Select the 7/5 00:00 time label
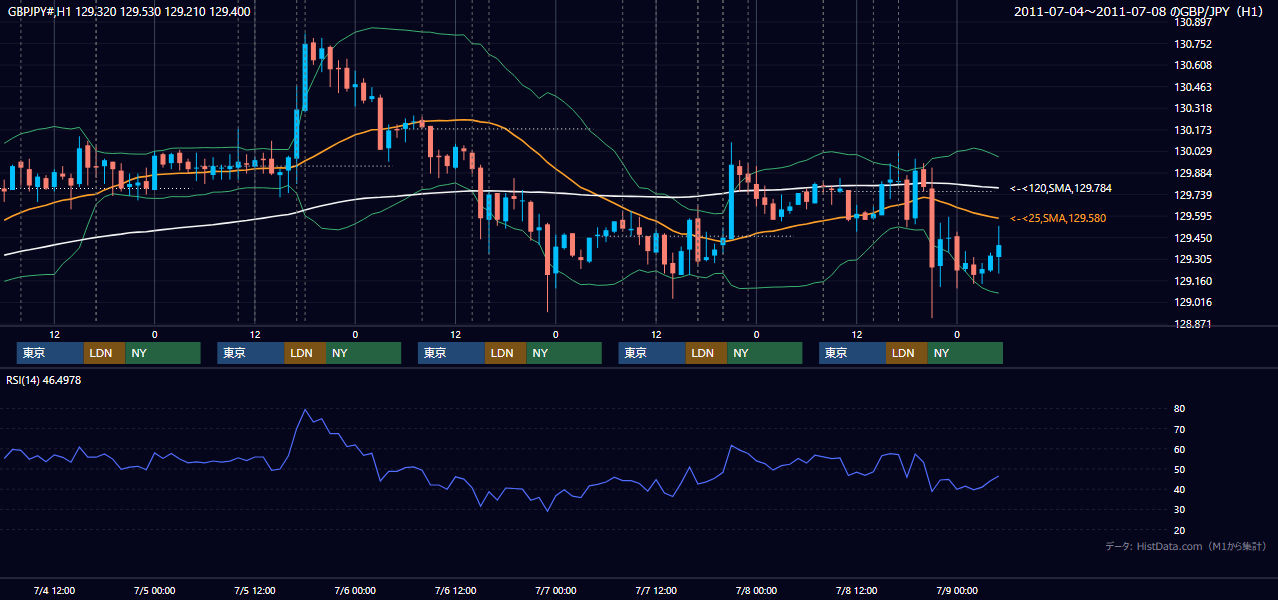The height and width of the screenshot is (600, 1278). point(154,590)
